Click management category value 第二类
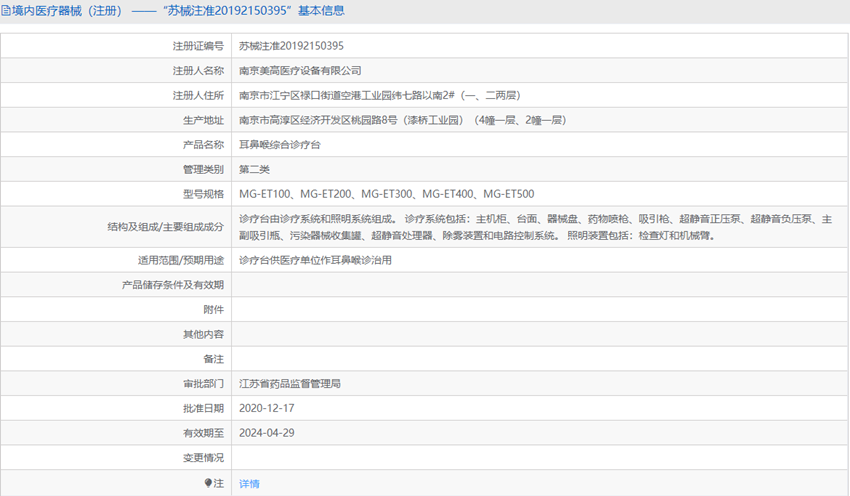Image resolution: width=850 pixels, height=496 pixels. (254, 169)
